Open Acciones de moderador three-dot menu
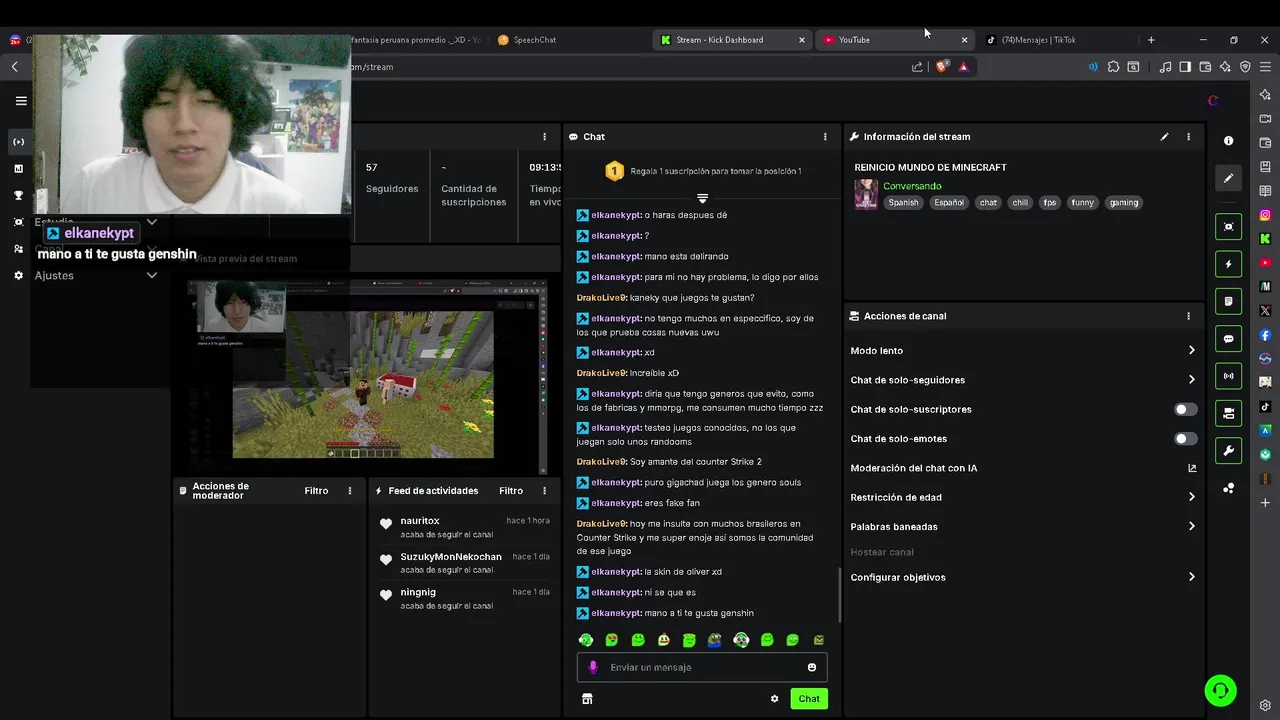Viewport: 1280px width, 720px height. coord(349,491)
